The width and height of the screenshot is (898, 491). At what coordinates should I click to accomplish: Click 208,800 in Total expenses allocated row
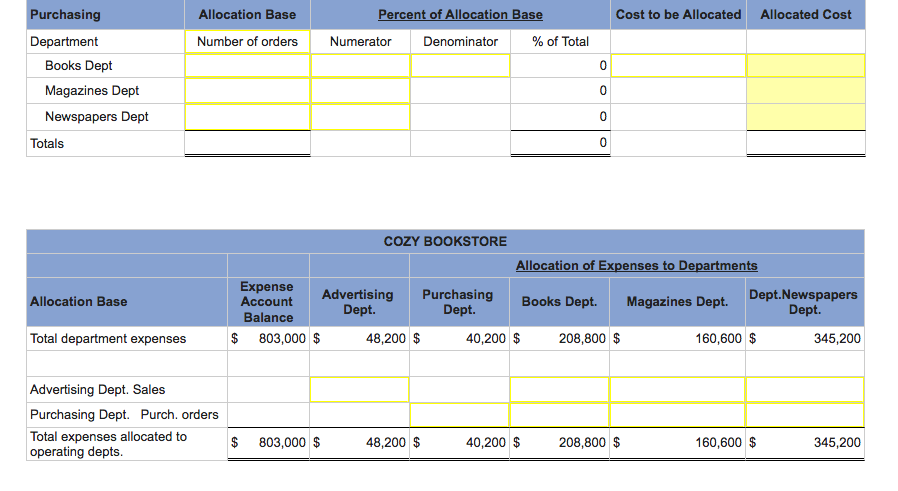(x=582, y=442)
